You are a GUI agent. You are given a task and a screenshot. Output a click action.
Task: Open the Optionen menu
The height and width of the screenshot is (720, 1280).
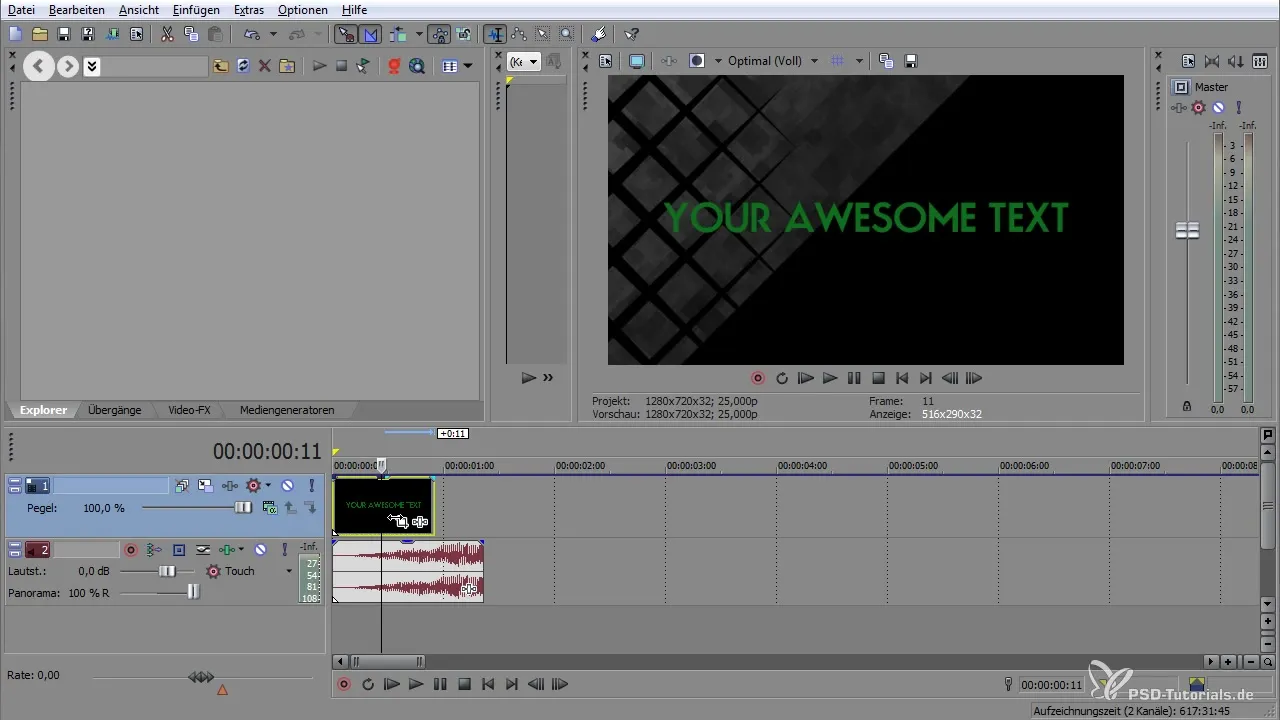point(302,9)
